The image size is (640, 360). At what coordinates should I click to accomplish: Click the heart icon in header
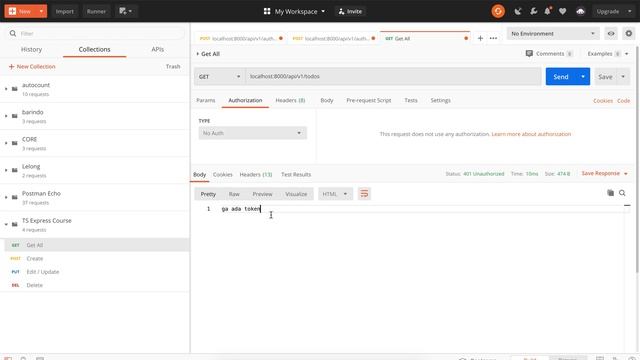(x=562, y=11)
